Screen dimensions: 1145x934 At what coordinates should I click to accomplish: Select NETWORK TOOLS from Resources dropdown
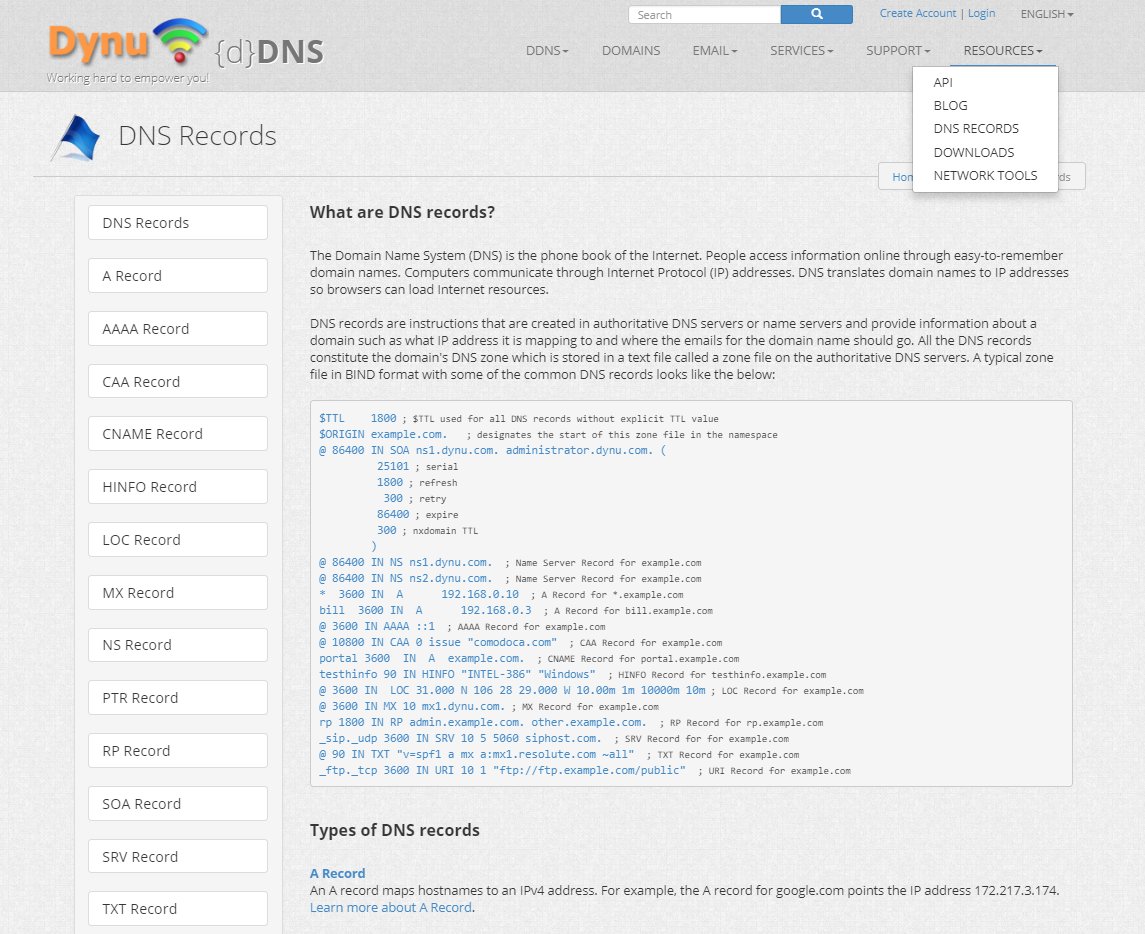(985, 175)
